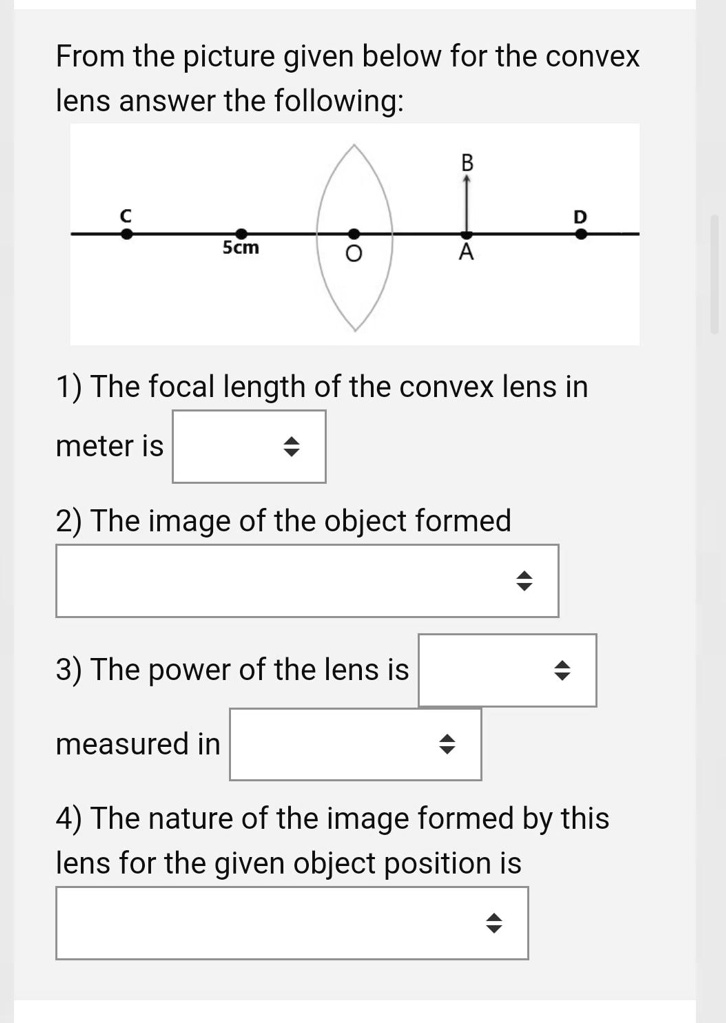
Task: Click point C on the optical diagram
Action: click(x=127, y=230)
